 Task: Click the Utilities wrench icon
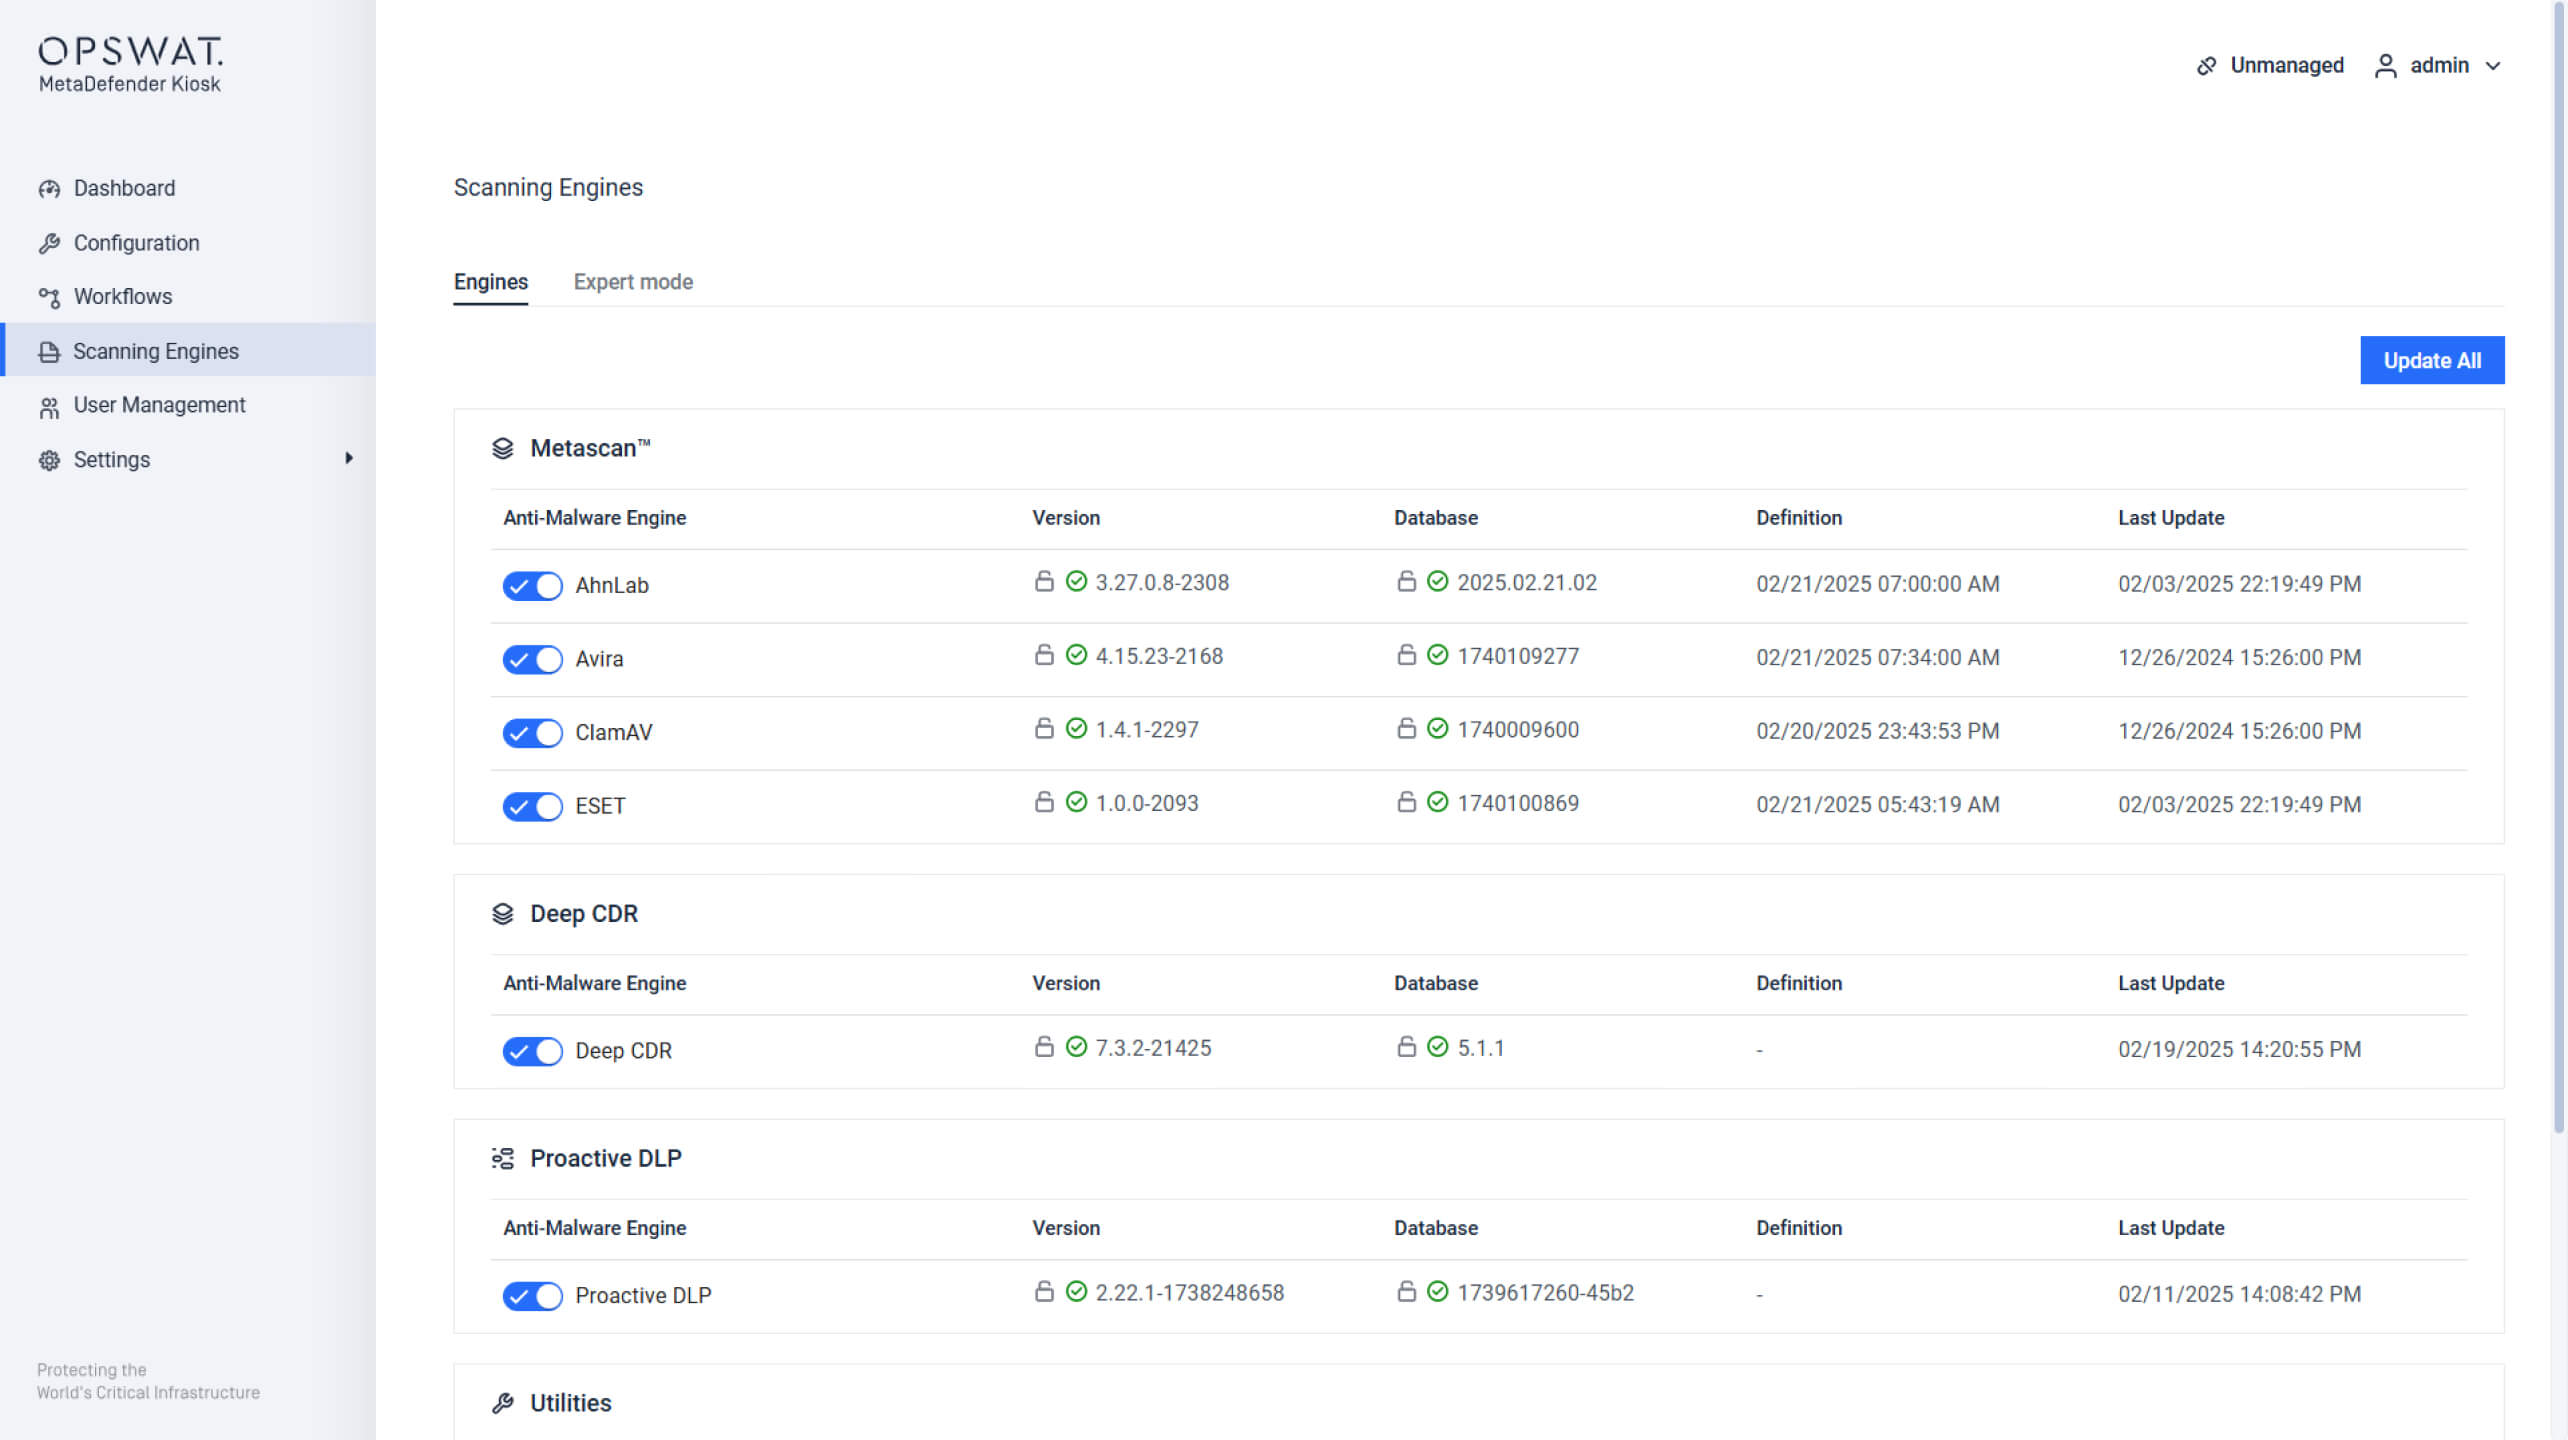(x=503, y=1402)
